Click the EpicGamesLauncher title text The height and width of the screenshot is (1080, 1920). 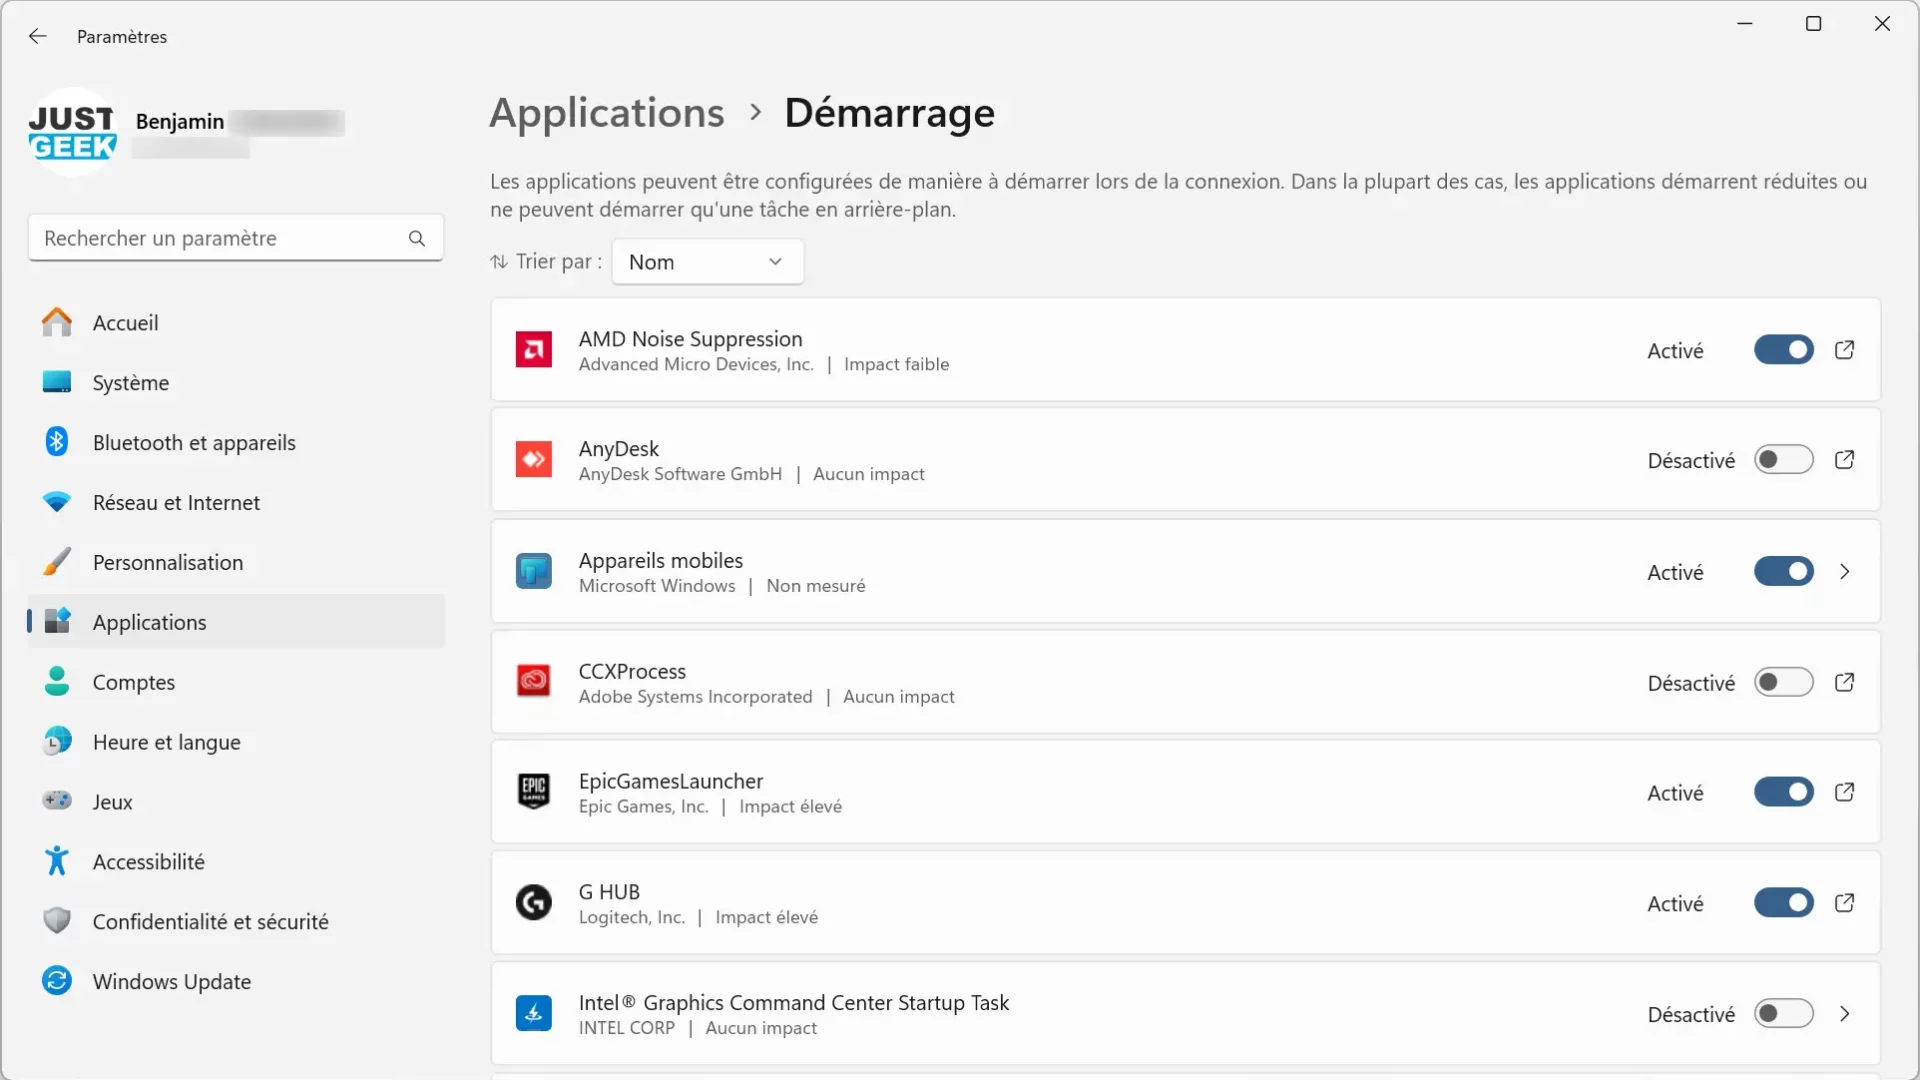pos(670,781)
